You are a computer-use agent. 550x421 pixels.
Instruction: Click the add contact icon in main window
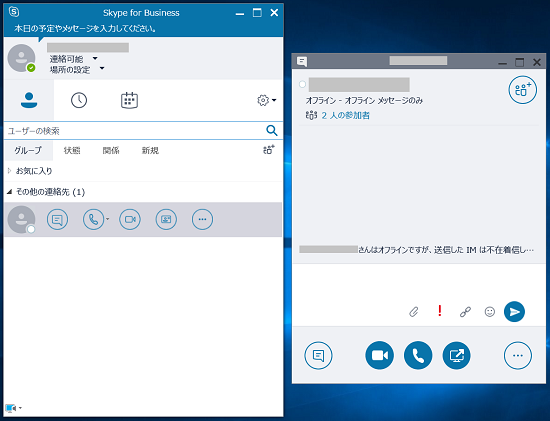click(269, 149)
